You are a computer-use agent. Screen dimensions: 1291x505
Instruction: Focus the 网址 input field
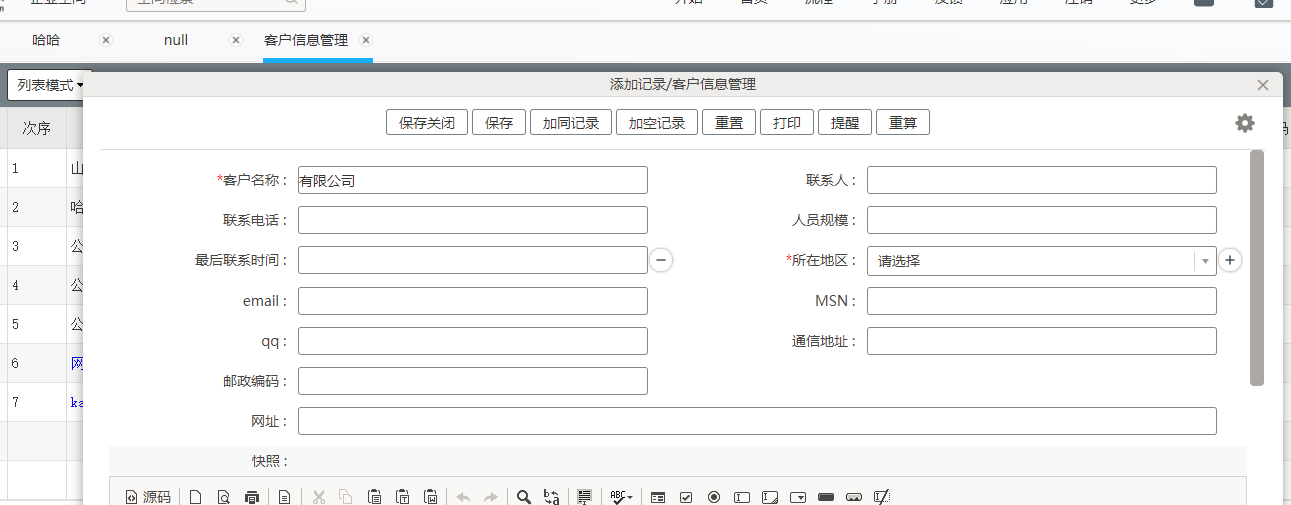(757, 421)
